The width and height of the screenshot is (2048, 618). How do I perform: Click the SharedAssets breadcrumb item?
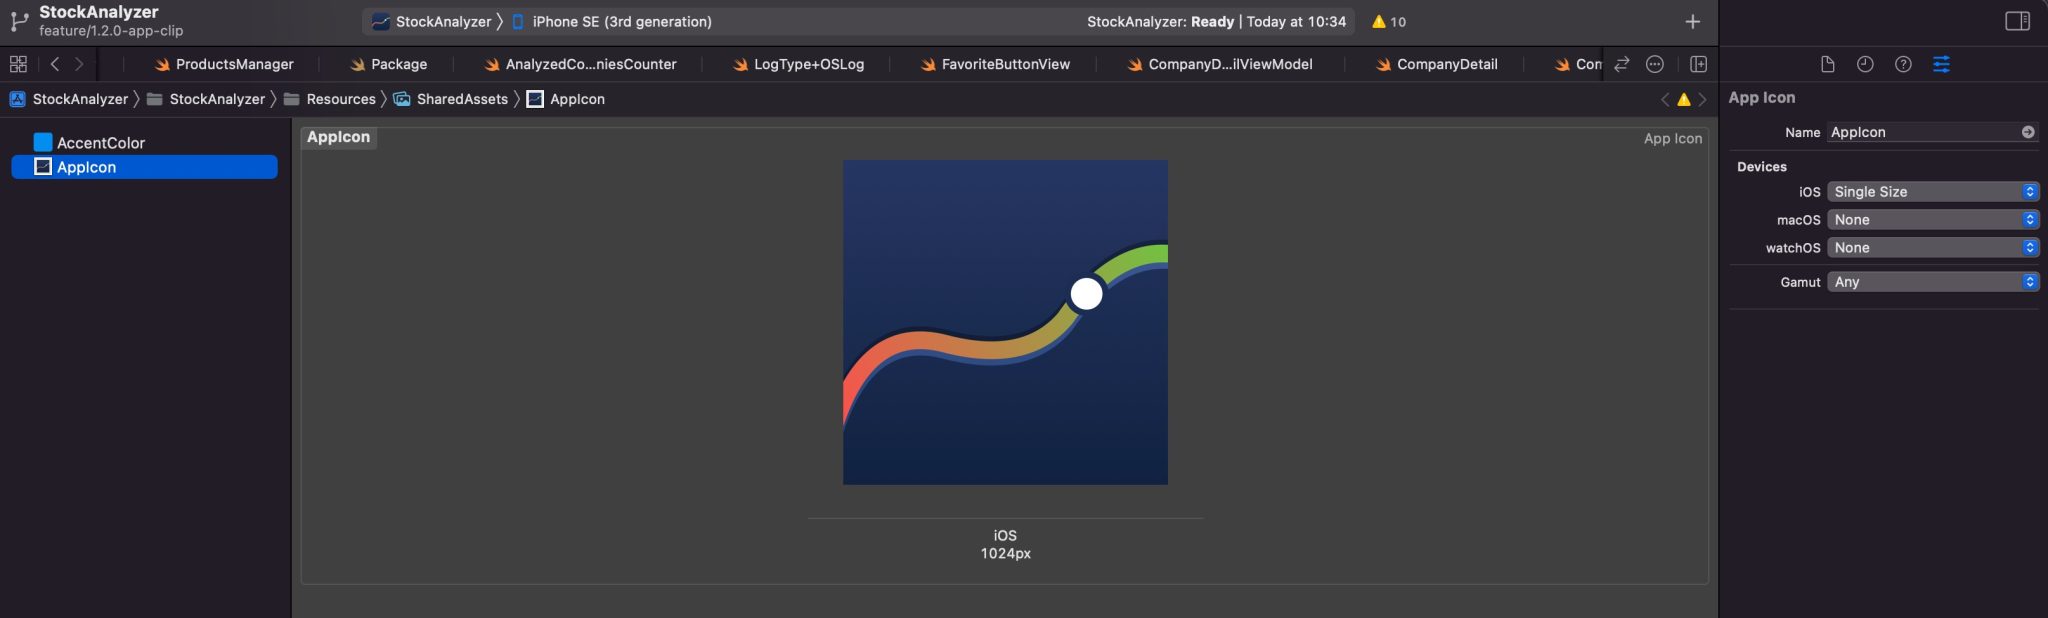coord(451,99)
